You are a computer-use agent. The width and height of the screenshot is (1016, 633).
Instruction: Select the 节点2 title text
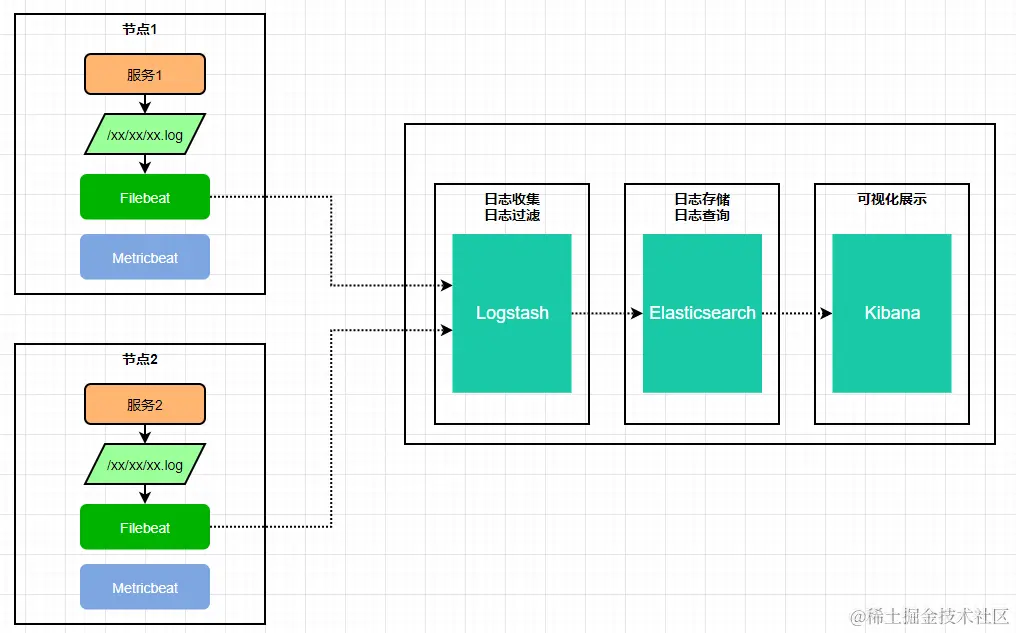(x=140, y=359)
